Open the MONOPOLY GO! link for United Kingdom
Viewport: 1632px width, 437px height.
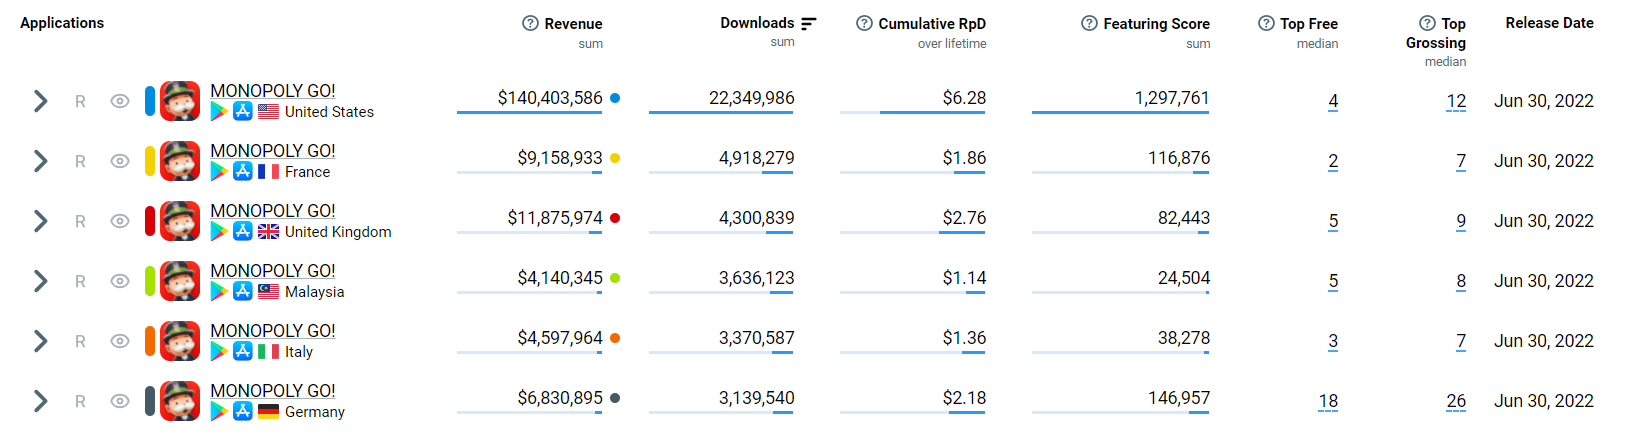pyautogui.click(x=273, y=211)
